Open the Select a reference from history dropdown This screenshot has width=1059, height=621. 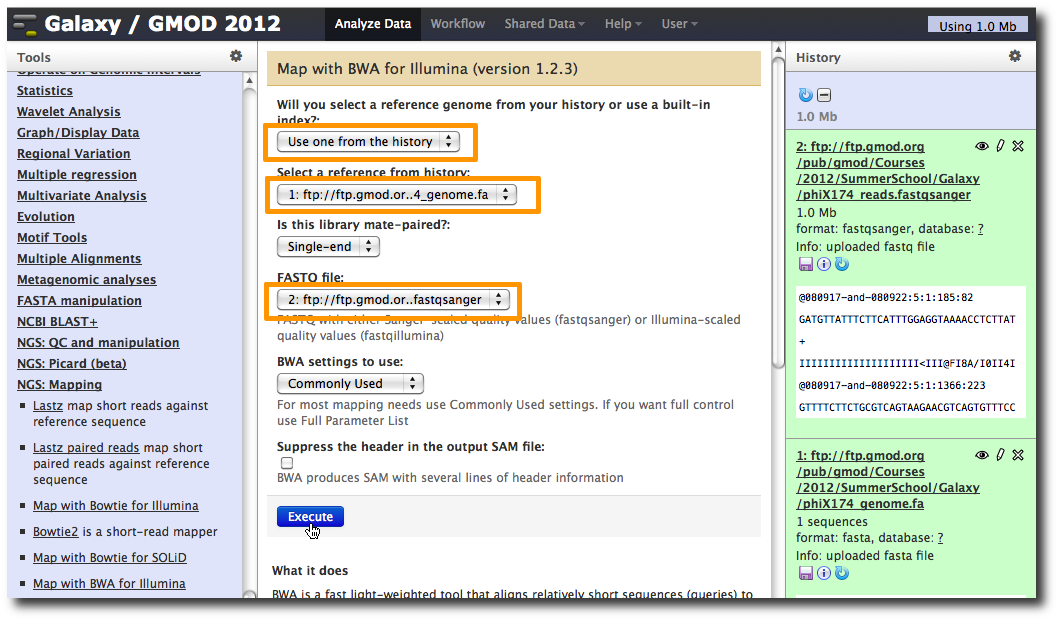tap(396, 195)
